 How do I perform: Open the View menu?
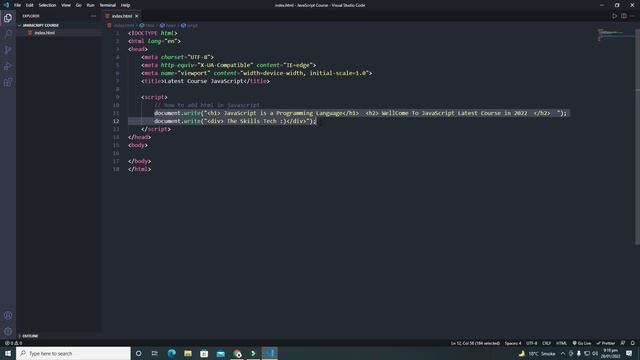tap(66, 5)
